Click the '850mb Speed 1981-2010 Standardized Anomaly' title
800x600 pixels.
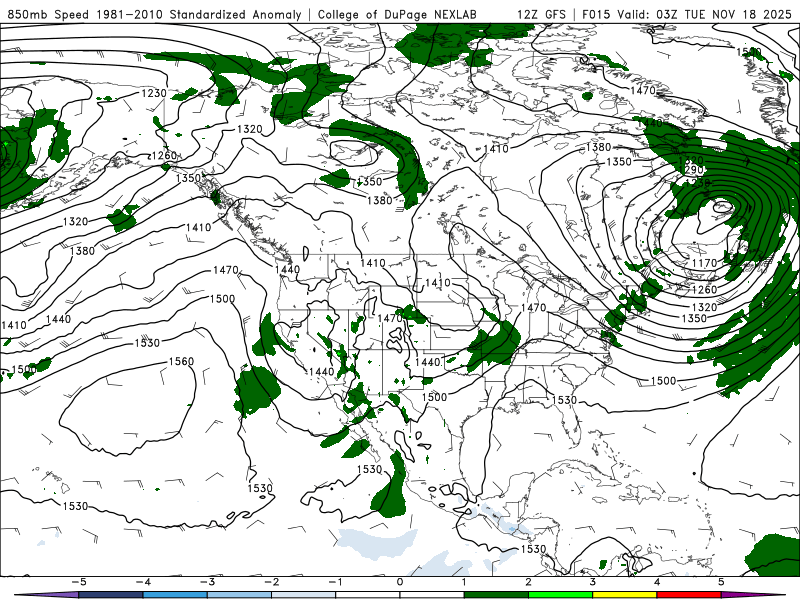[x=154, y=14]
